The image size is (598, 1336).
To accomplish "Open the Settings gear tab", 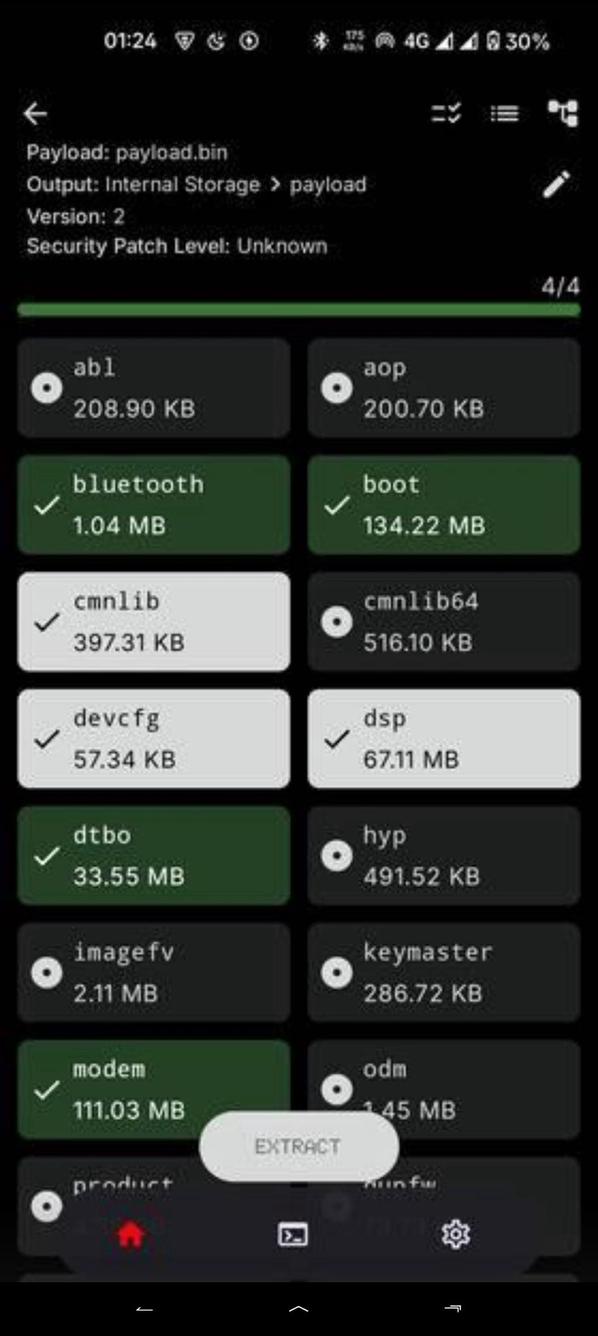I will tap(457, 1234).
